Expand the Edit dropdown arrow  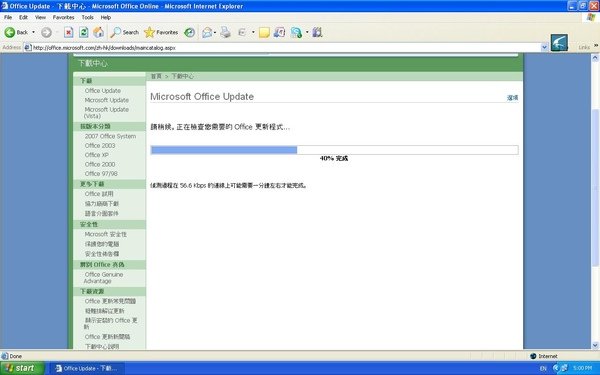point(253,33)
